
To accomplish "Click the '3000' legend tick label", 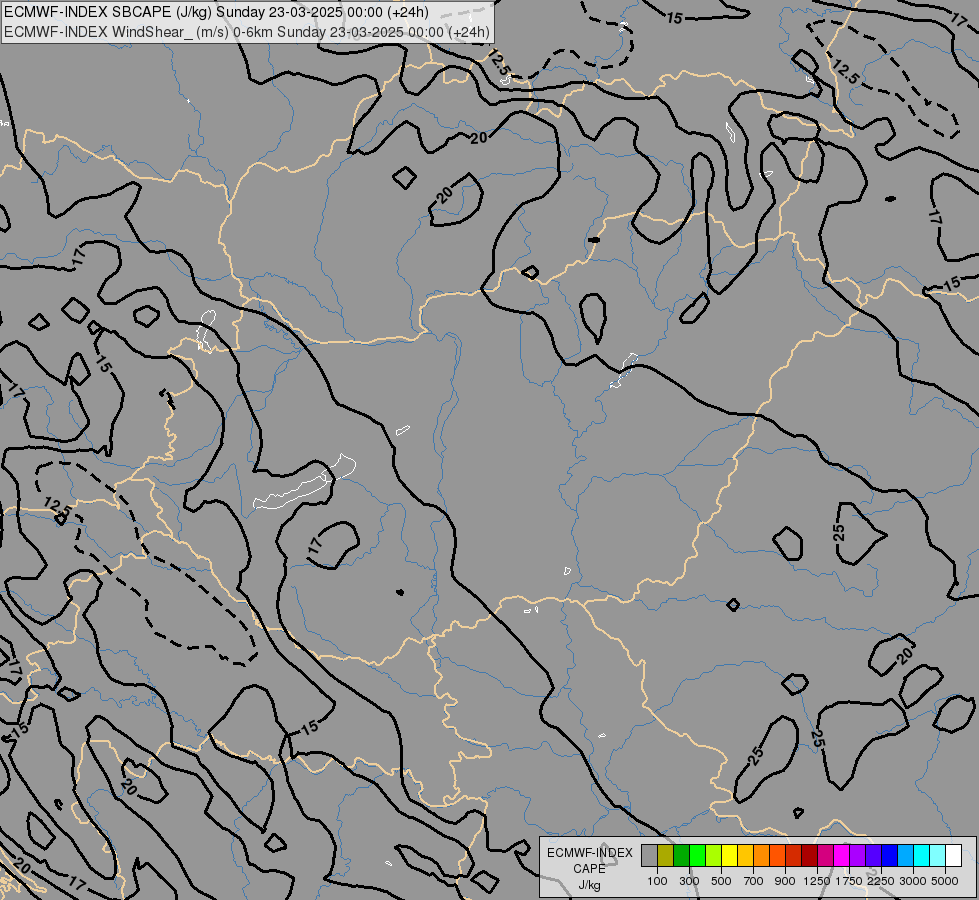I will click(913, 881).
